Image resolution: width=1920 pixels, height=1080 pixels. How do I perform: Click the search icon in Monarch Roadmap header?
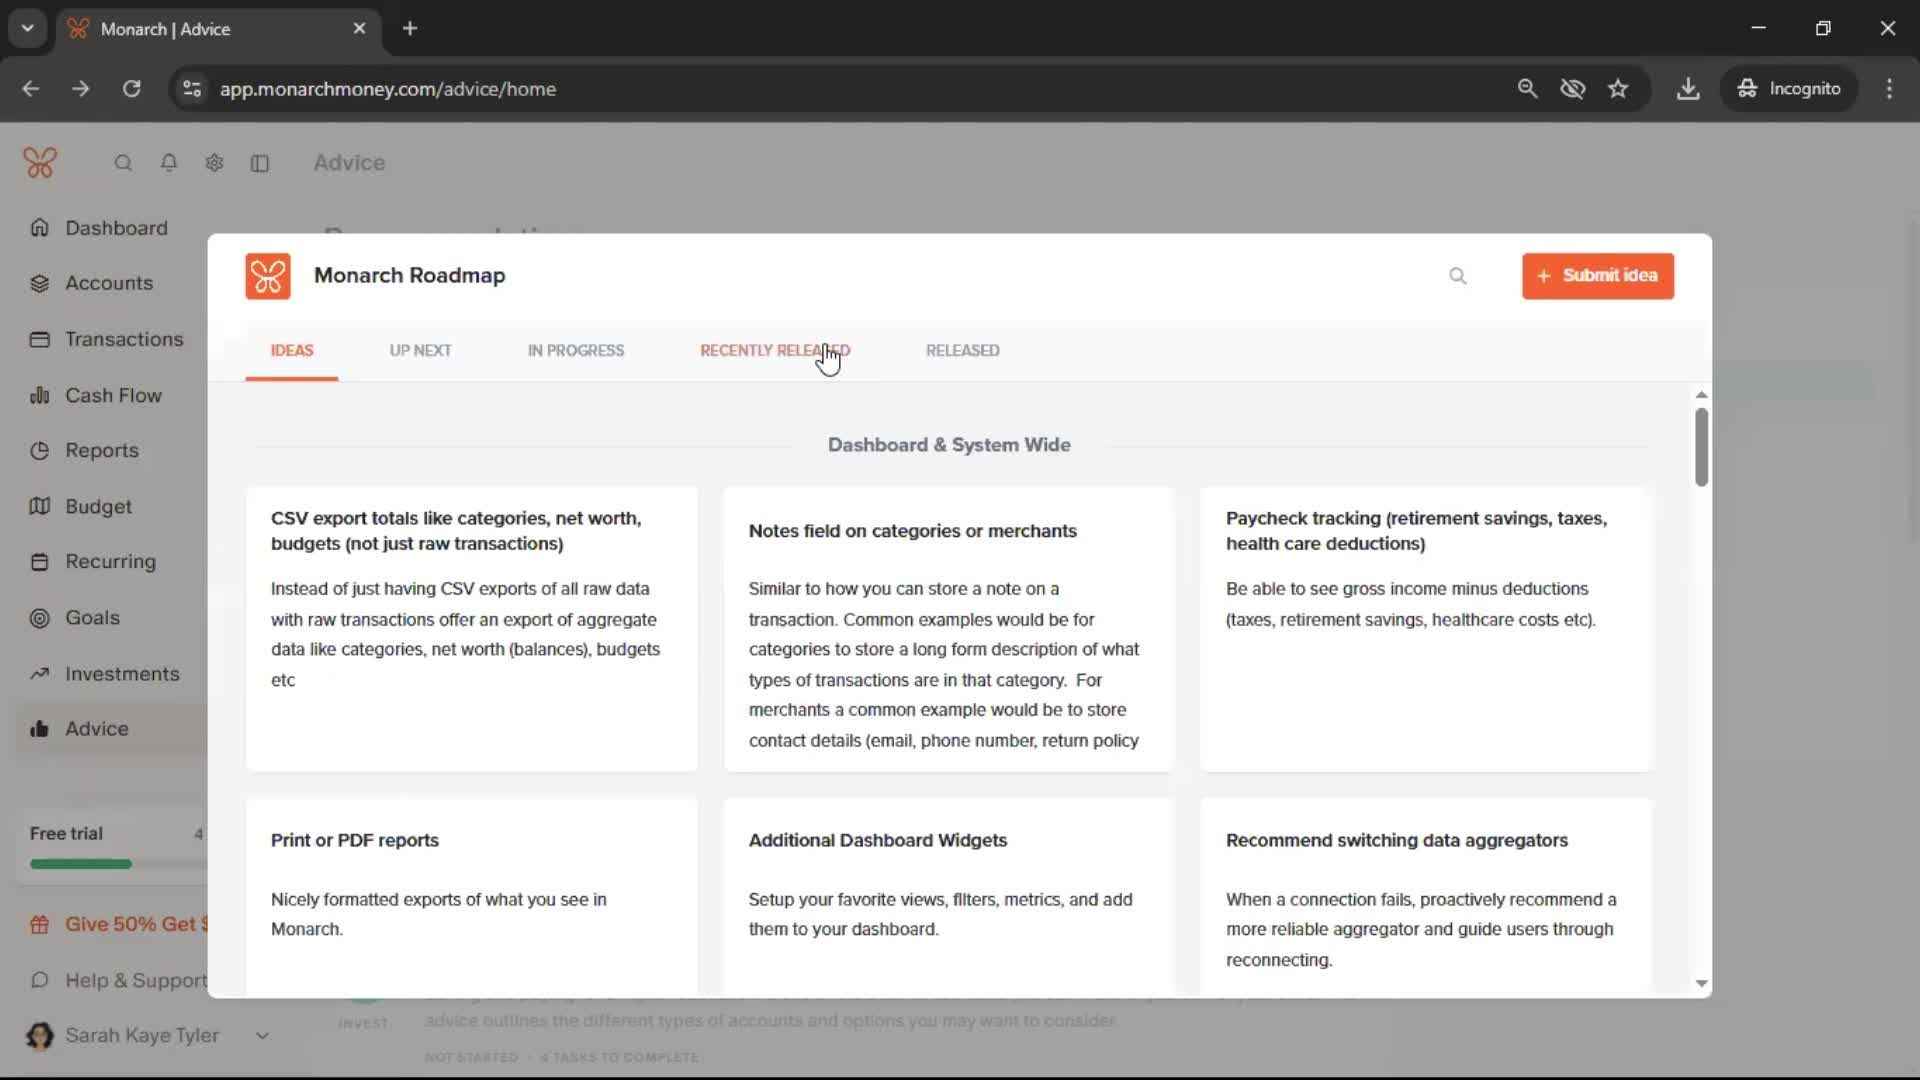[x=1457, y=276]
